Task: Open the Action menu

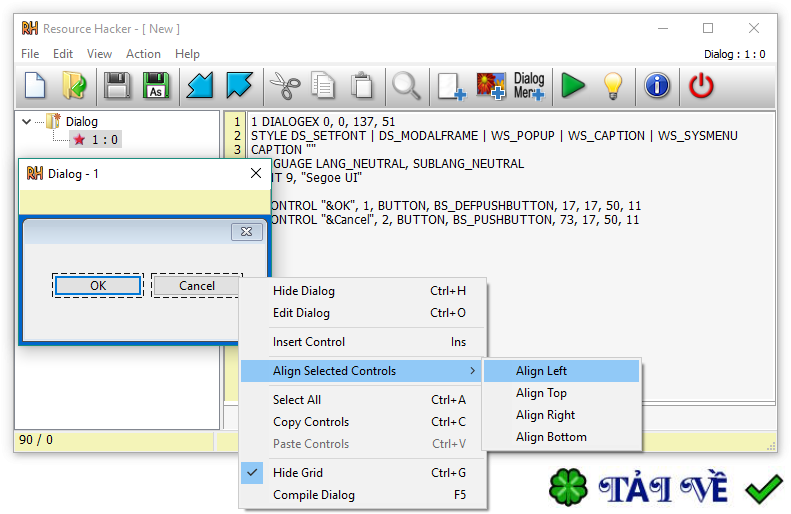Action: click(x=143, y=54)
